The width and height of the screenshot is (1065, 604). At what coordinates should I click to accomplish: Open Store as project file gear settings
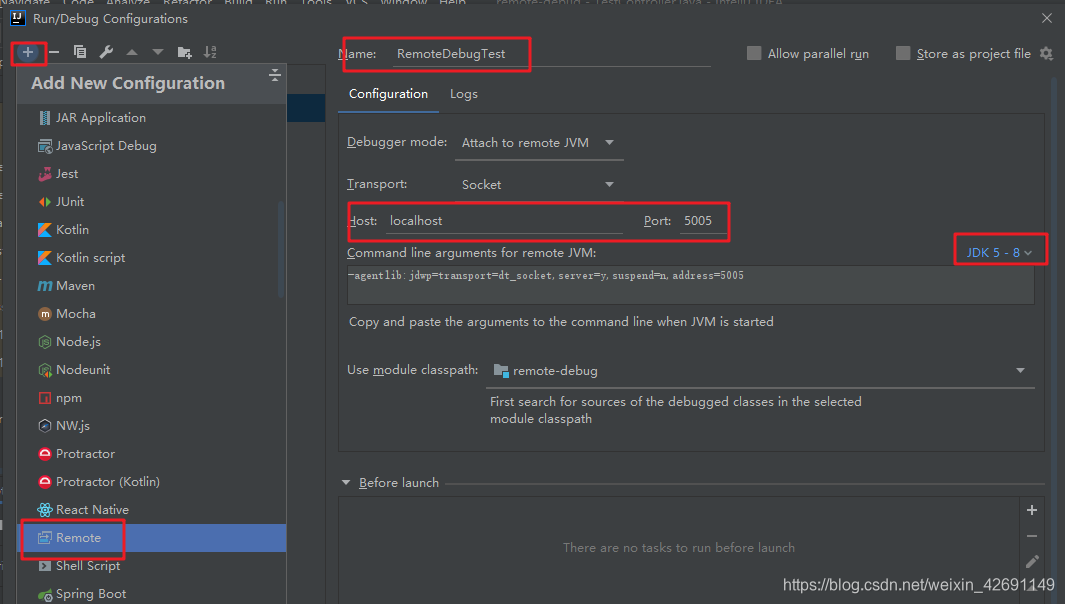(x=1046, y=54)
